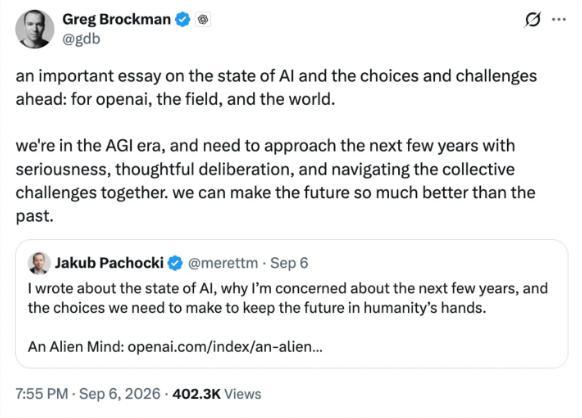This screenshot has height=418, width=582.
Task: Open Greg Brockman's profile picture
Action: pyautogui.click(x=35, y=29)
